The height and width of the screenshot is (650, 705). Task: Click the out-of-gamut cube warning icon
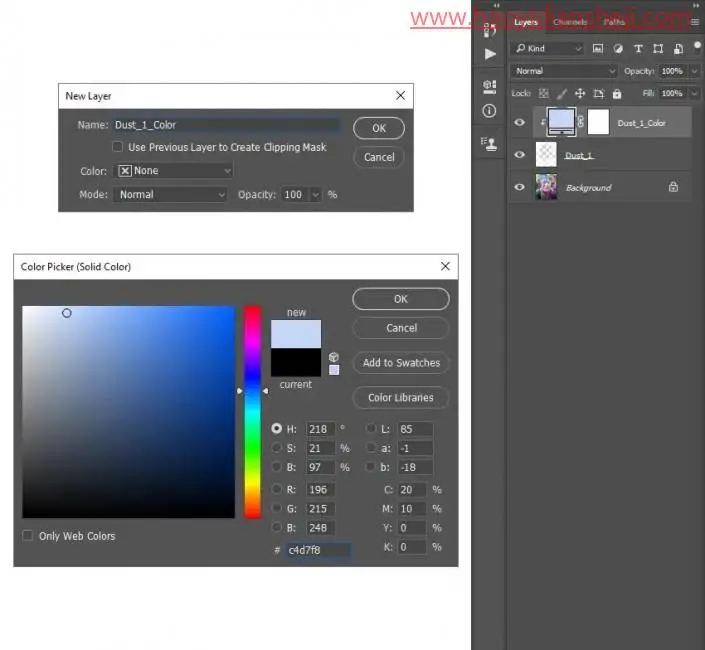point(334,357)
